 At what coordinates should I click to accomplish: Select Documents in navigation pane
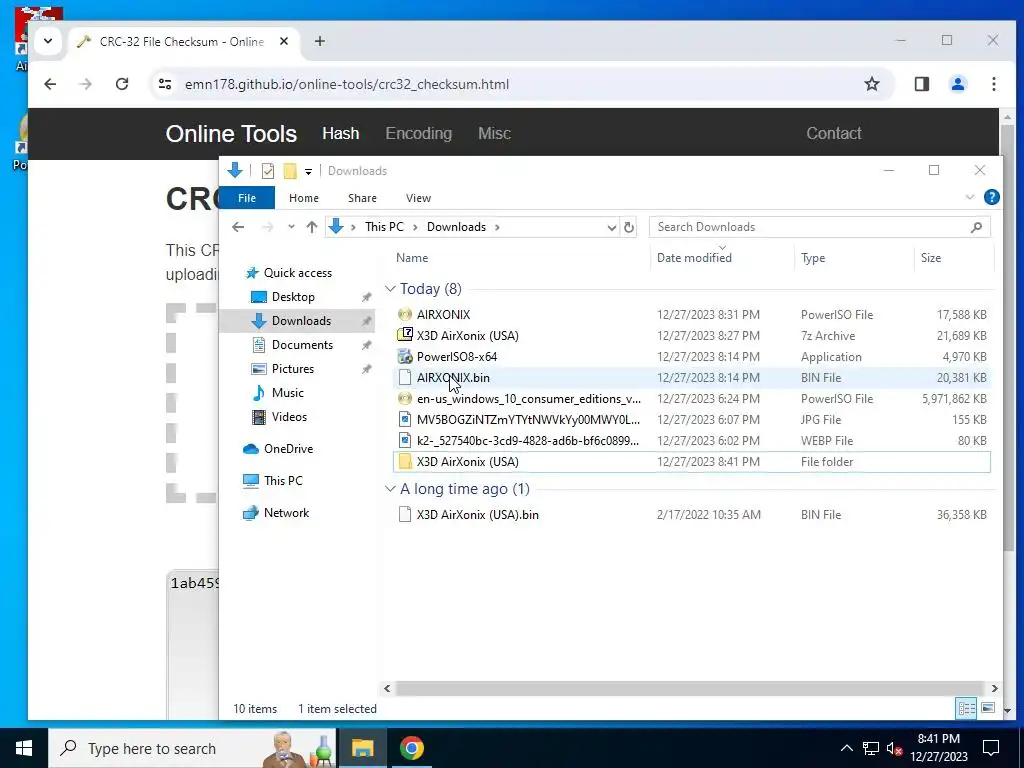click(x=302, y=345)
